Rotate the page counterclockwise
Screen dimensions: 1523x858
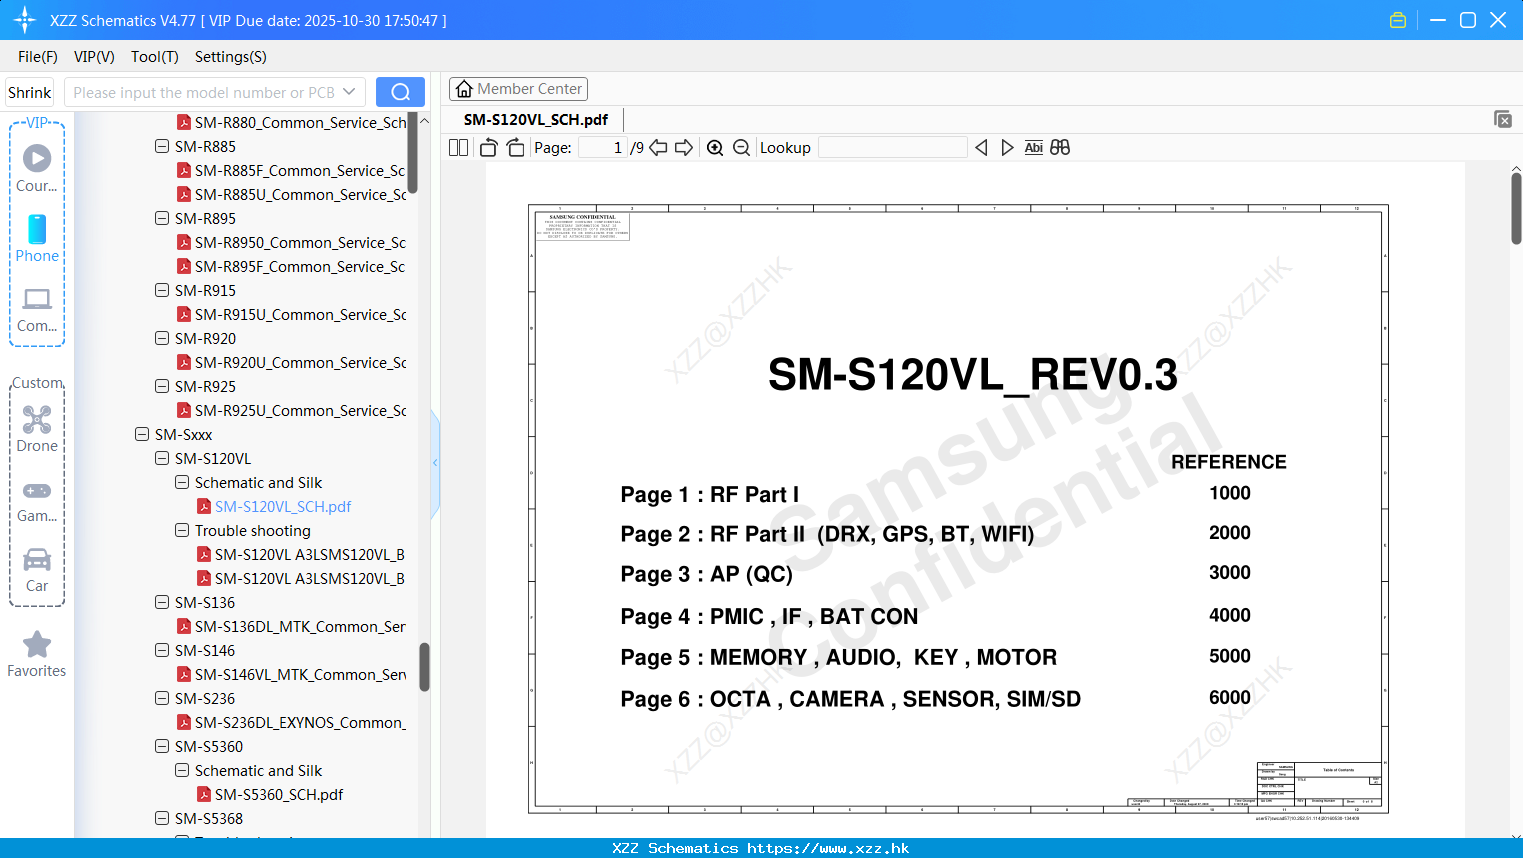click(488, 147)
